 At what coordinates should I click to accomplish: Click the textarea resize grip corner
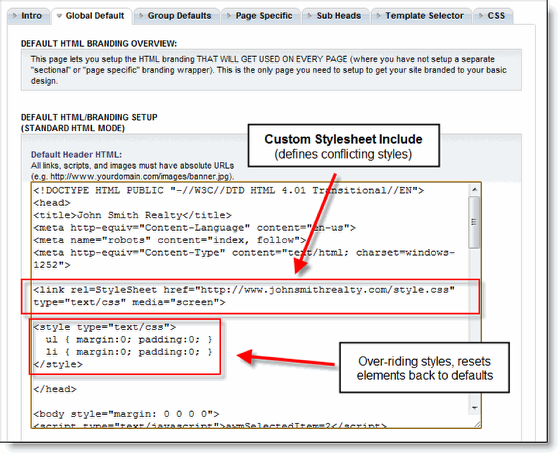(478, 424)
